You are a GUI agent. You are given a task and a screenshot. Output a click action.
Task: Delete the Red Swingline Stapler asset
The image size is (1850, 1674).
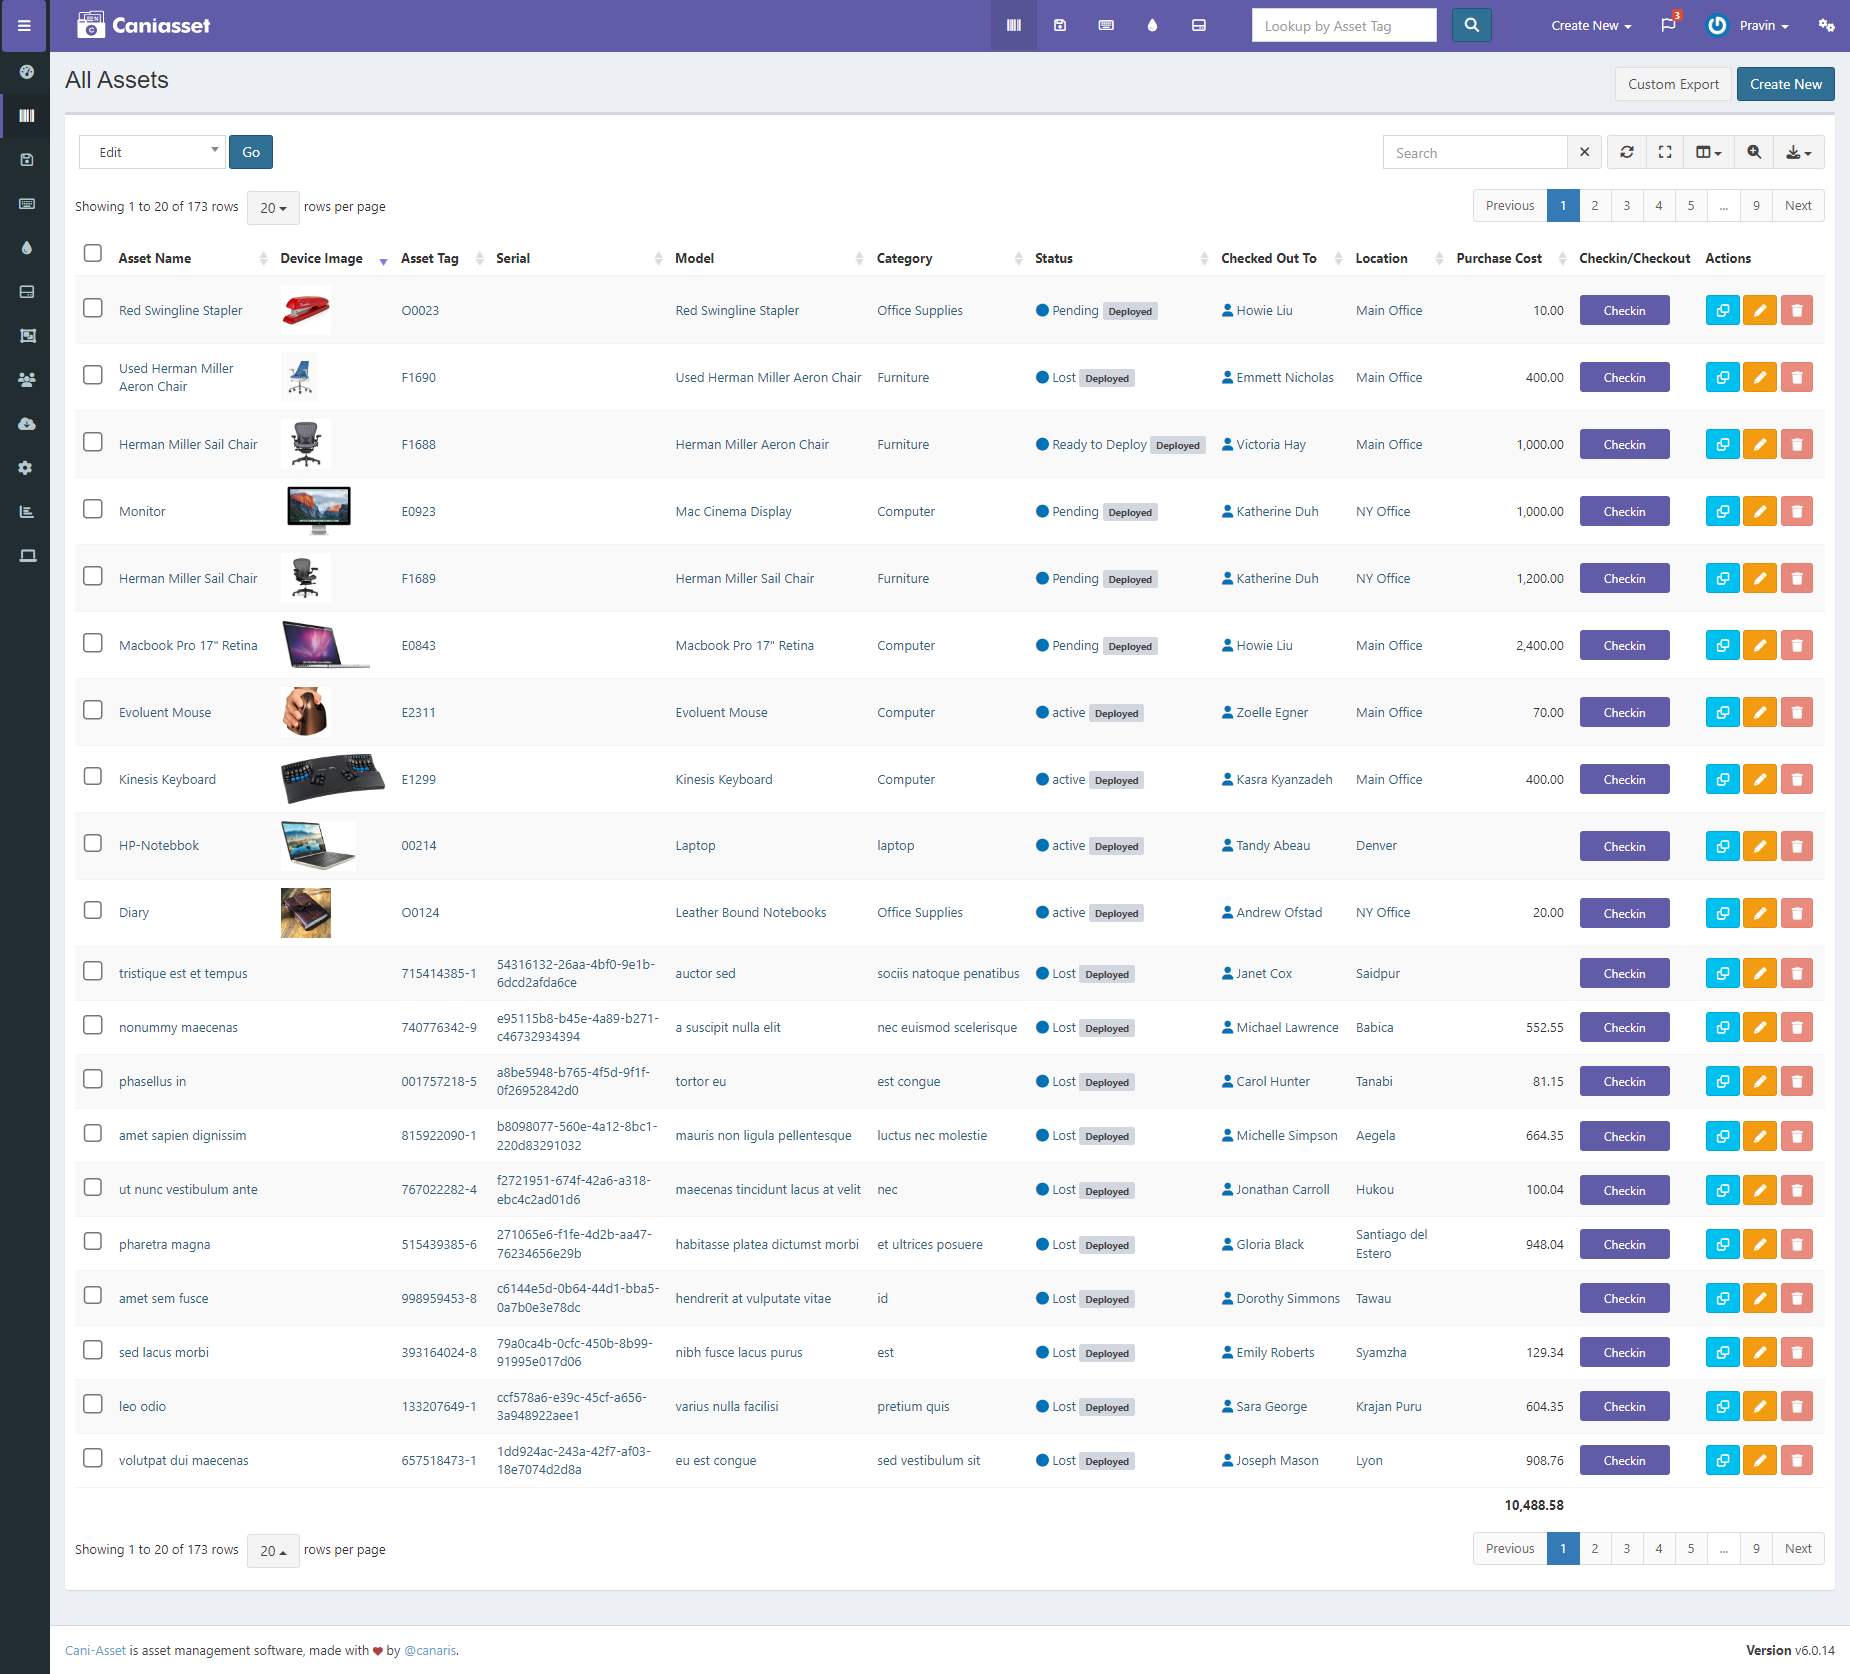tap(1796, 311)
